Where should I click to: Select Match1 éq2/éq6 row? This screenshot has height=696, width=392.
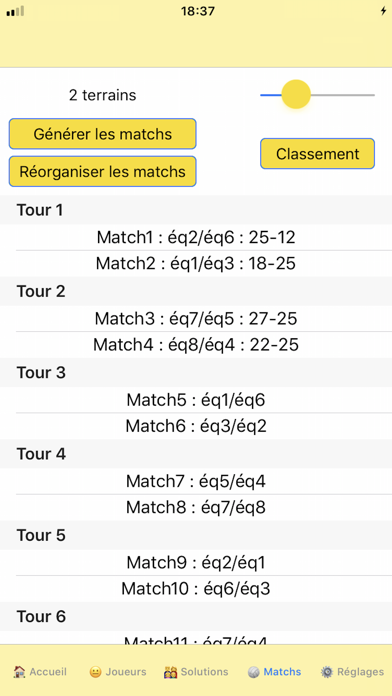click(196, 237)
